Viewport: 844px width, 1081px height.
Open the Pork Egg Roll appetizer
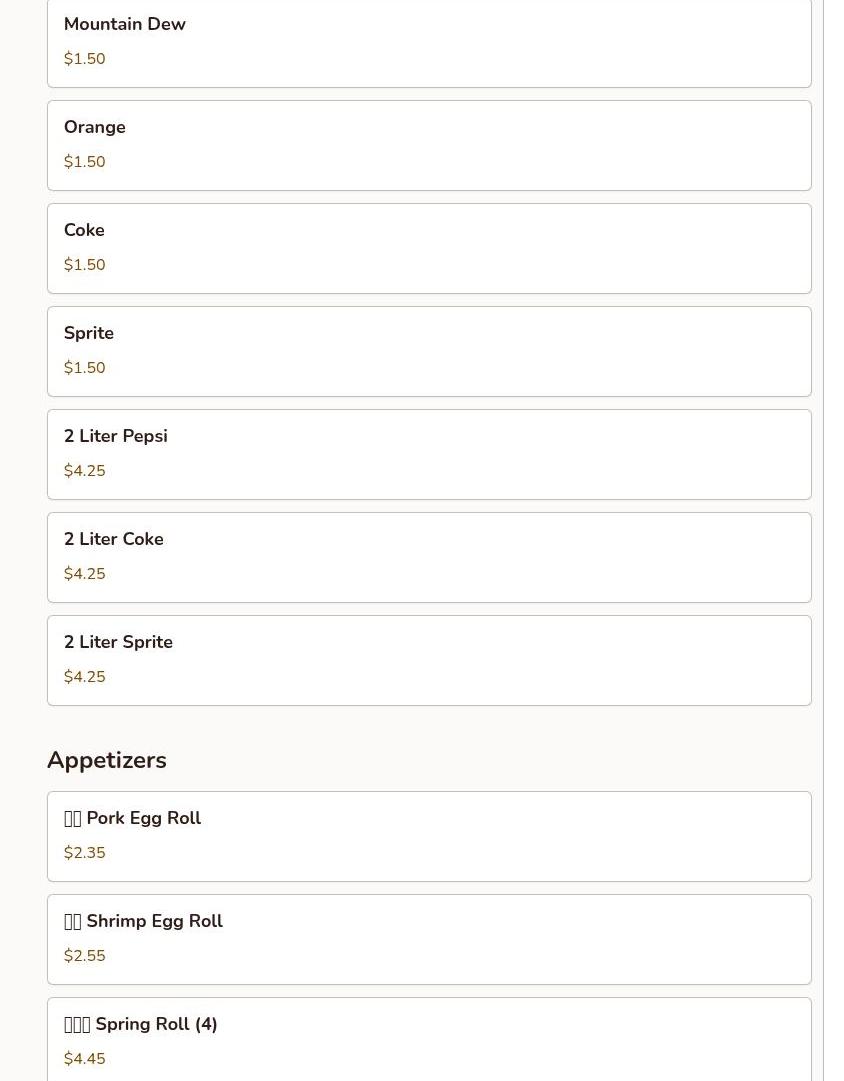point(428,836)
